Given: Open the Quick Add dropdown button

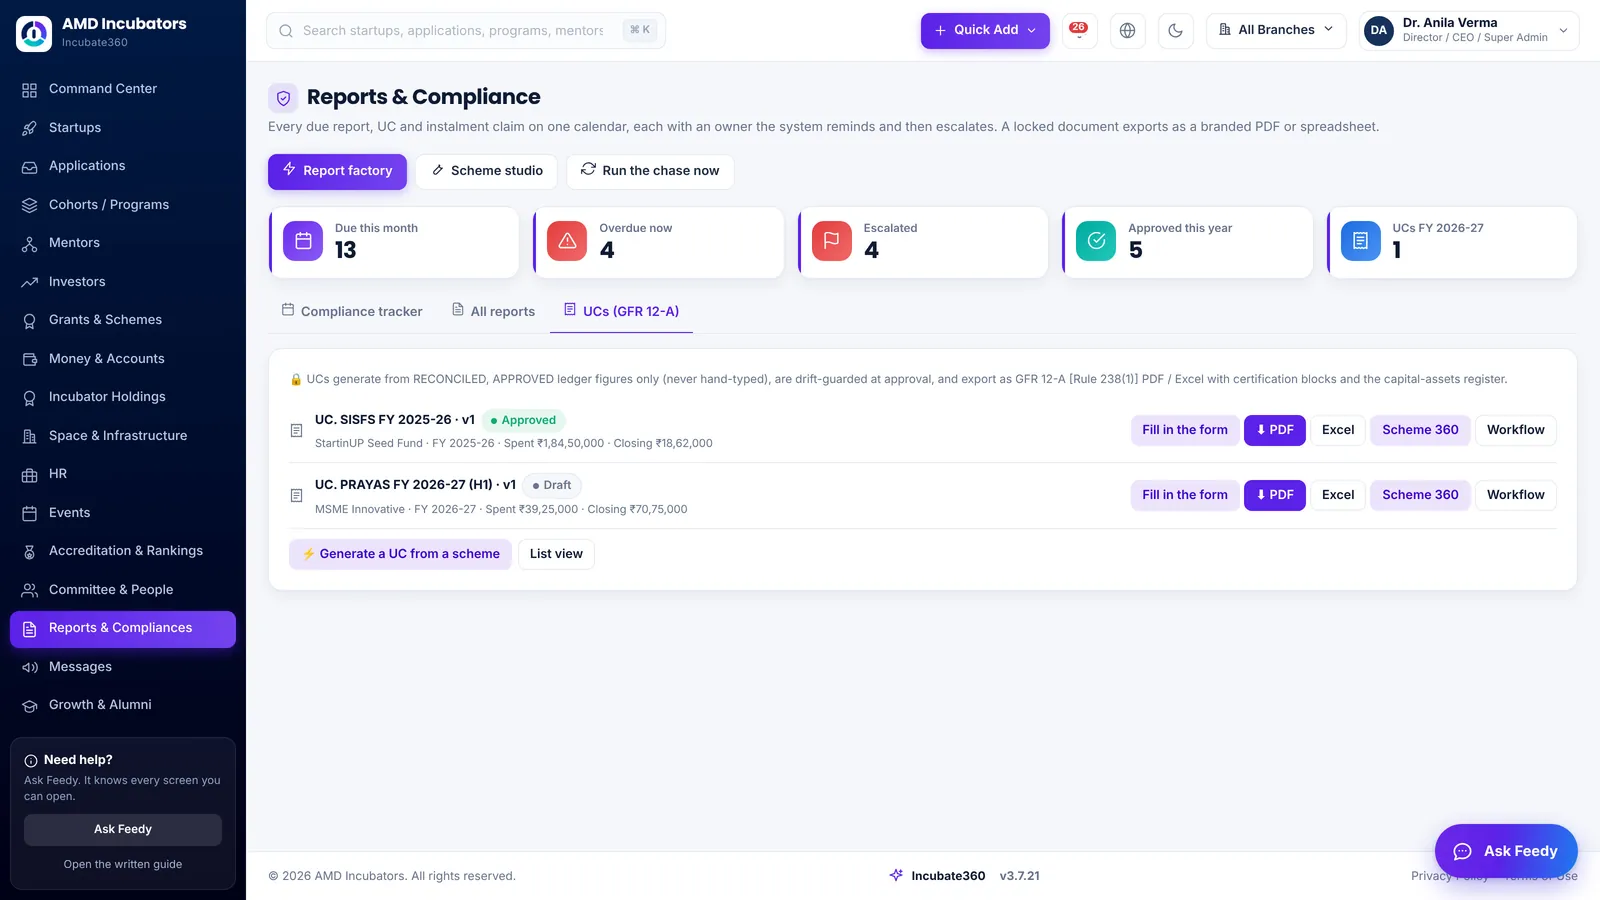Looking at the screenshot, I should click(985, 30).
